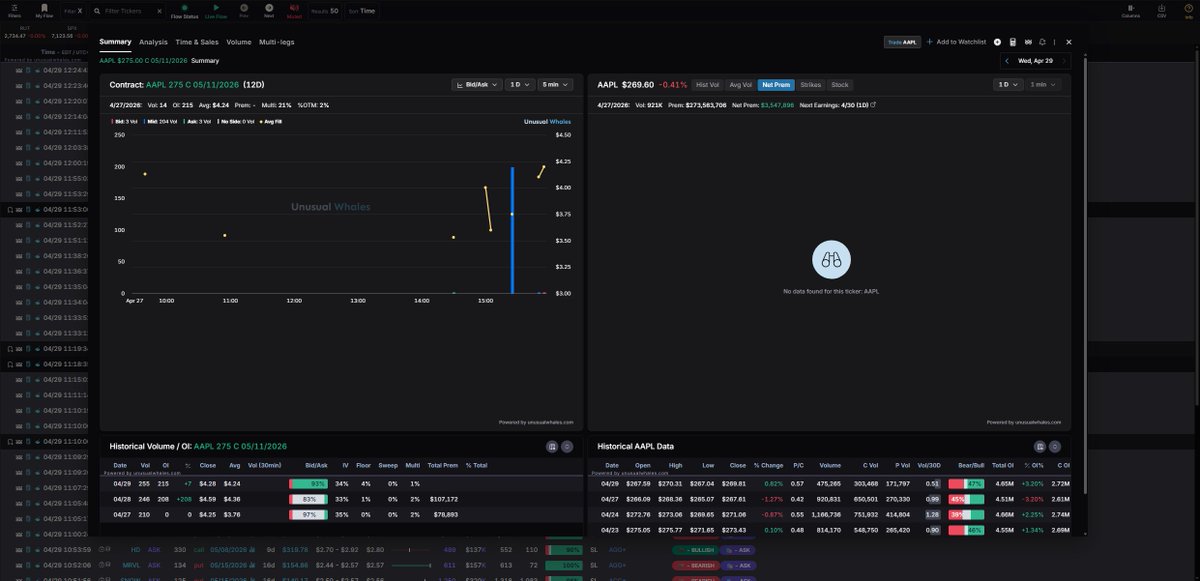Image resolution: width=1200 pixels, height=581 pixels.
Task: Select the Strikes chart option
Action: (x=811, y=85)
